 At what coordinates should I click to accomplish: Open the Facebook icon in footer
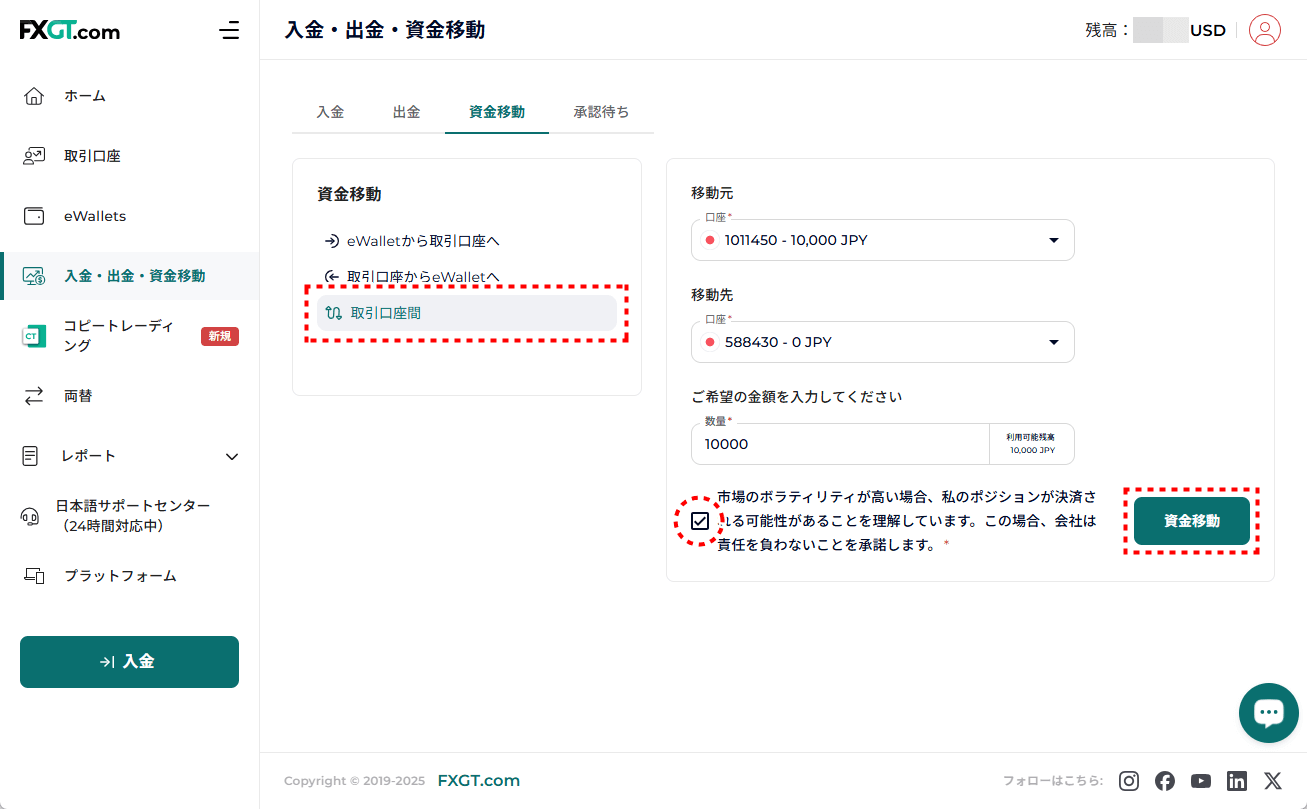pos(1165,781)
